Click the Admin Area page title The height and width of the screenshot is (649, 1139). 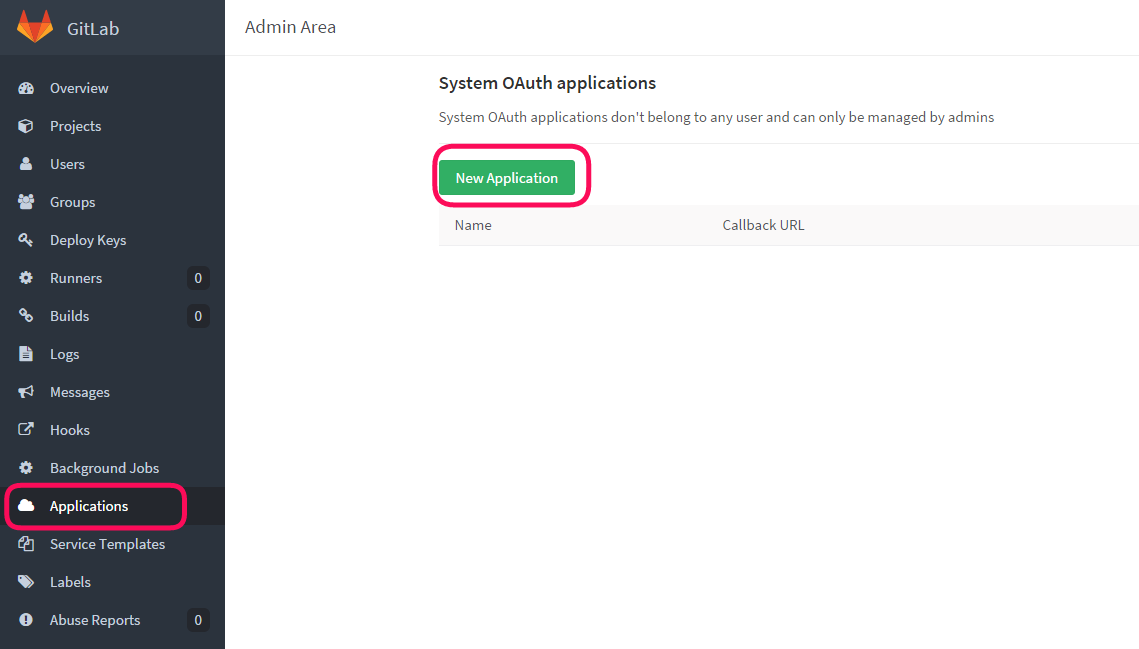(291, 27)
